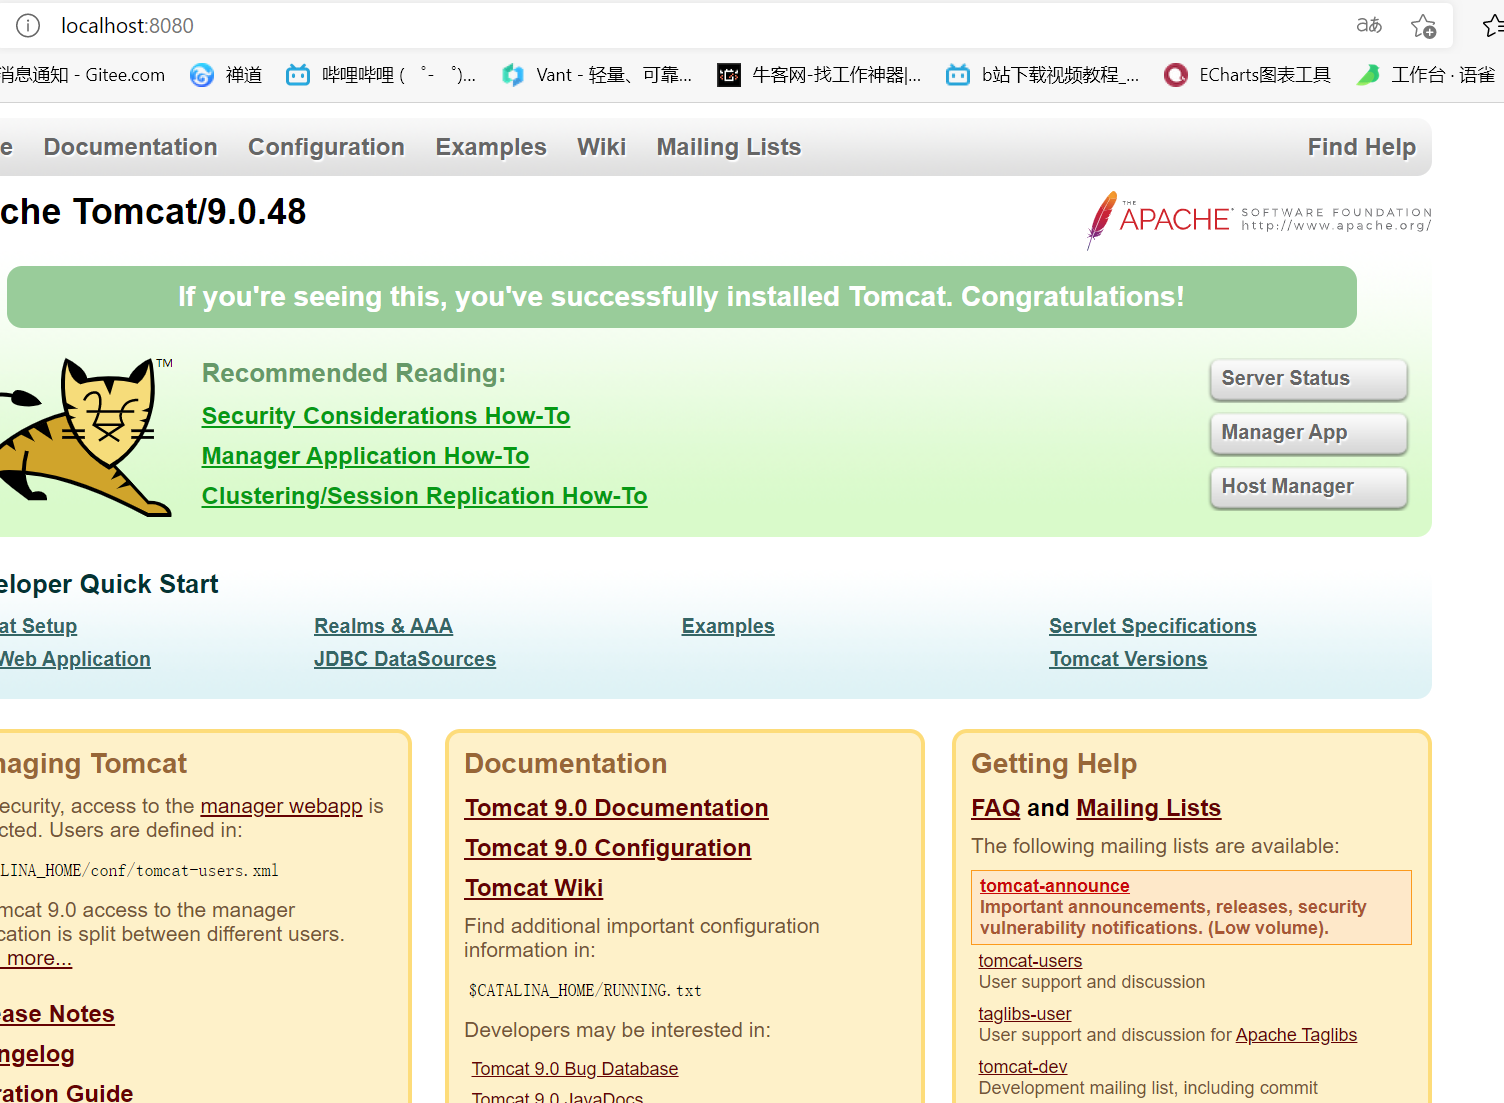The width and height of the screenshot is (1504, 1103).
Task: Open tomcat-announce mailing list link
Action: (x=1055, y=886)
